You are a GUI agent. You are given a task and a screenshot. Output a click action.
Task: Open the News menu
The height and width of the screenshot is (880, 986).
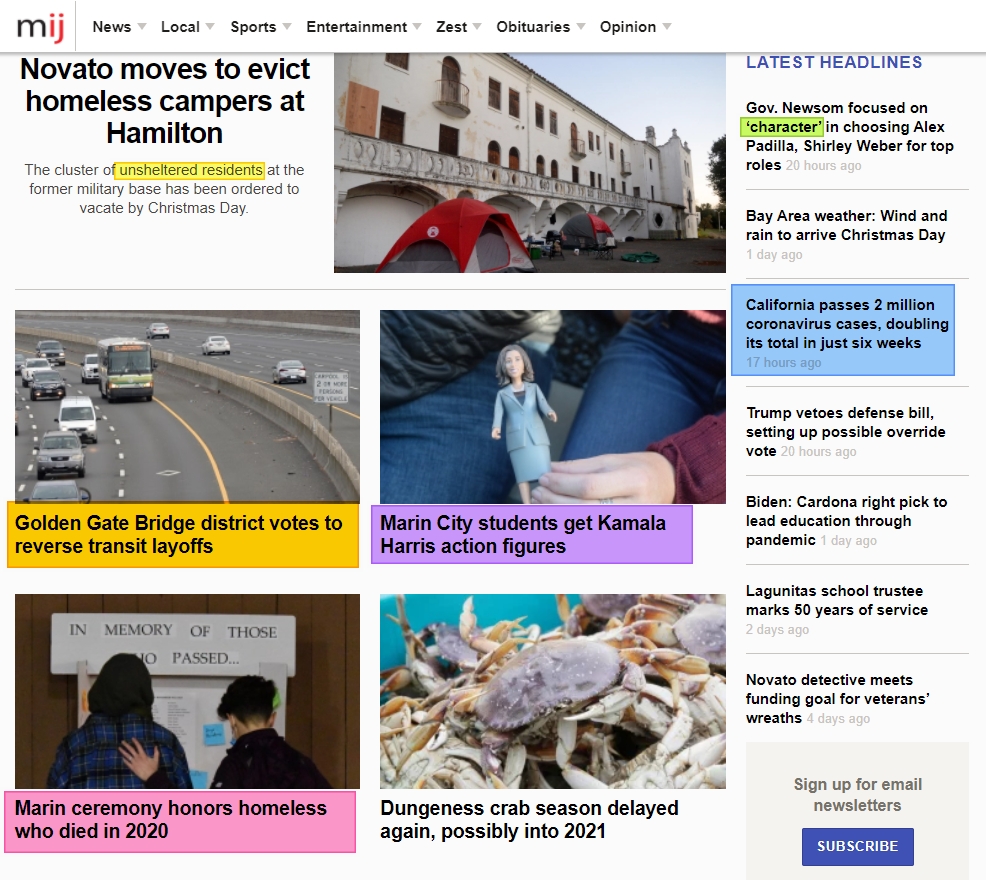pos(112,27)
